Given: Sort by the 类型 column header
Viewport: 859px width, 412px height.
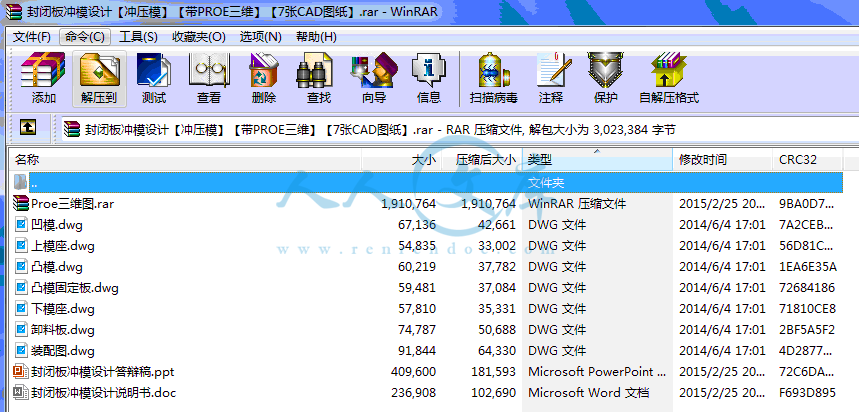Looking at the screenshot, I should pyautogui.click(x=597, y=159).
